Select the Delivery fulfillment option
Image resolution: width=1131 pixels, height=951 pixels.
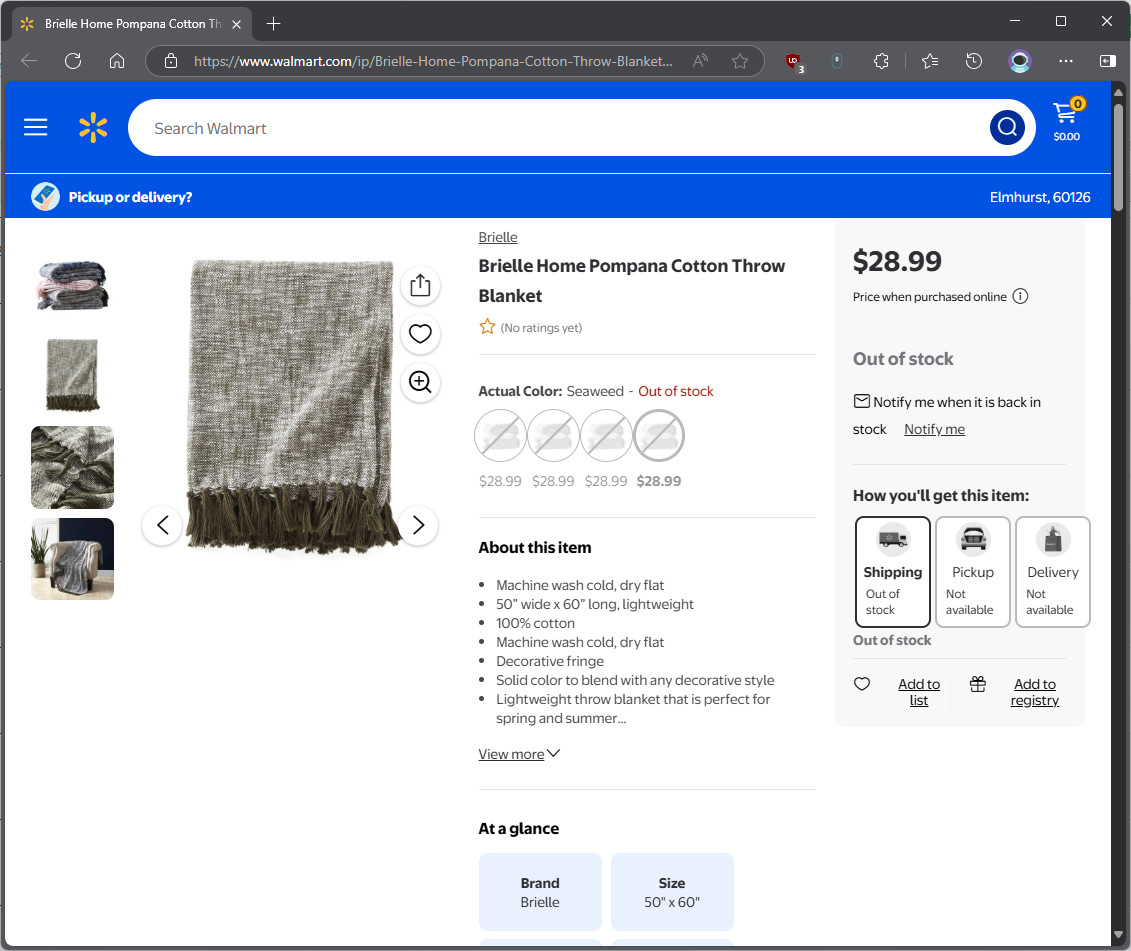(x=1052, y=571)
